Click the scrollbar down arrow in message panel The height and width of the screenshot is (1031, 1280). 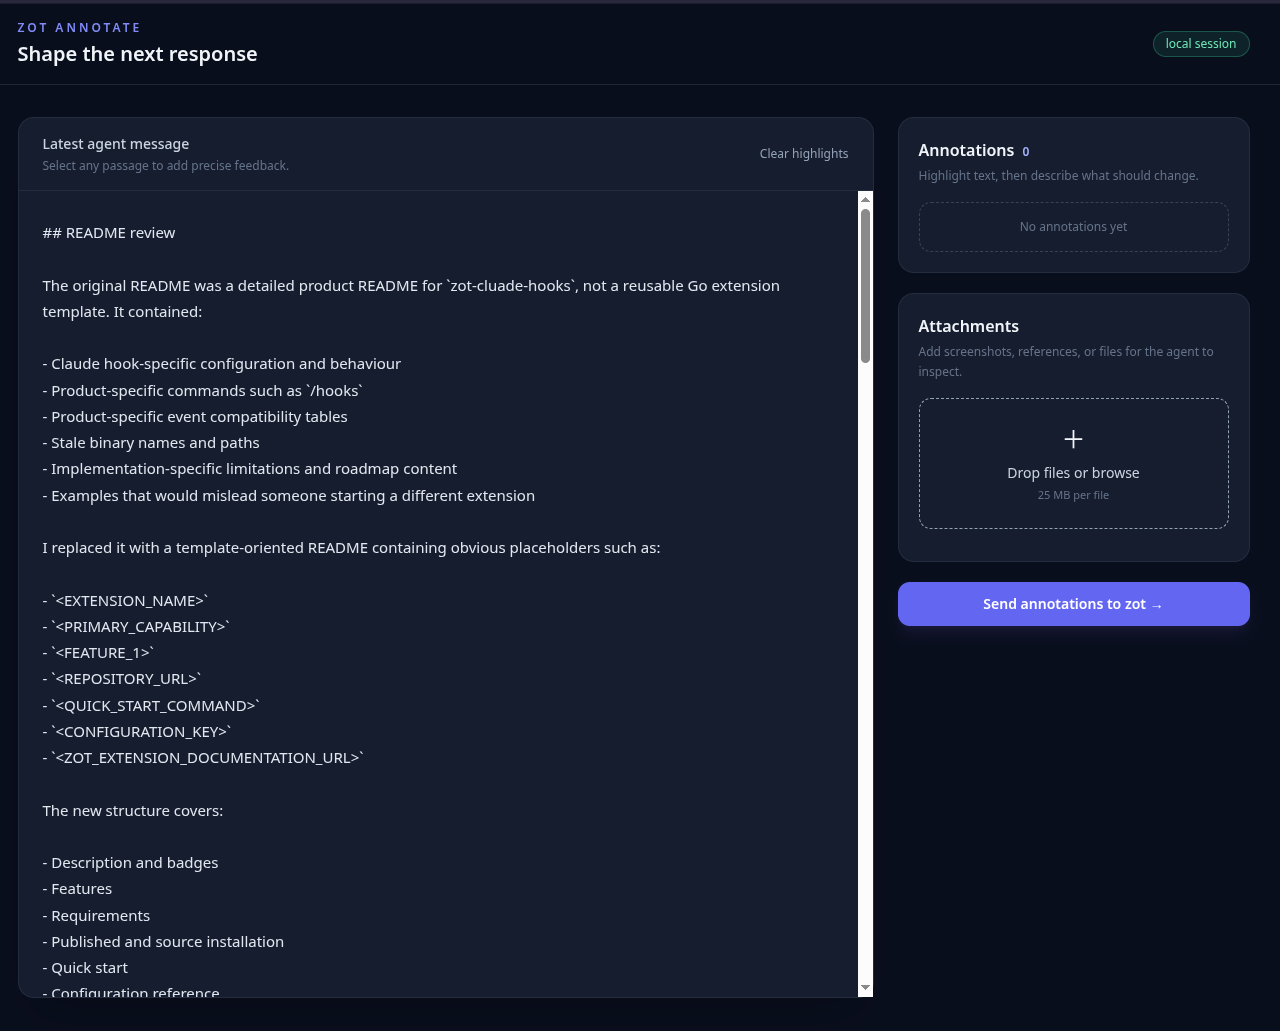click(865, 988)
